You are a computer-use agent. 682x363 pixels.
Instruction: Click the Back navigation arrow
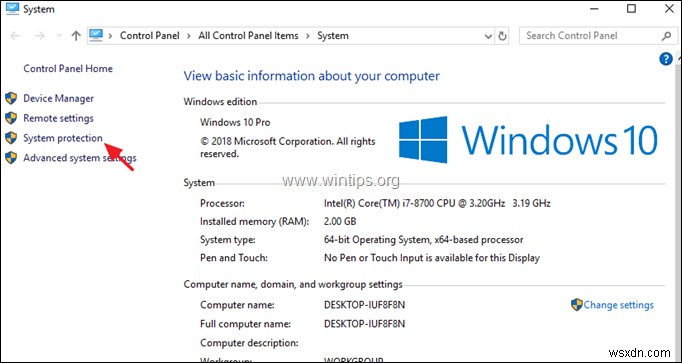pos(16,36)
